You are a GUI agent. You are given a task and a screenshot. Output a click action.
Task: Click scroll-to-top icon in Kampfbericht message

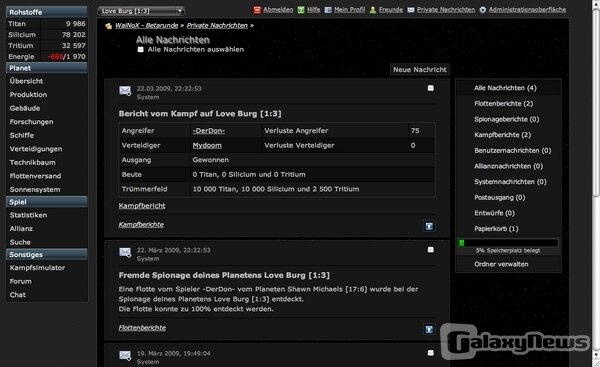coord(429,226)
